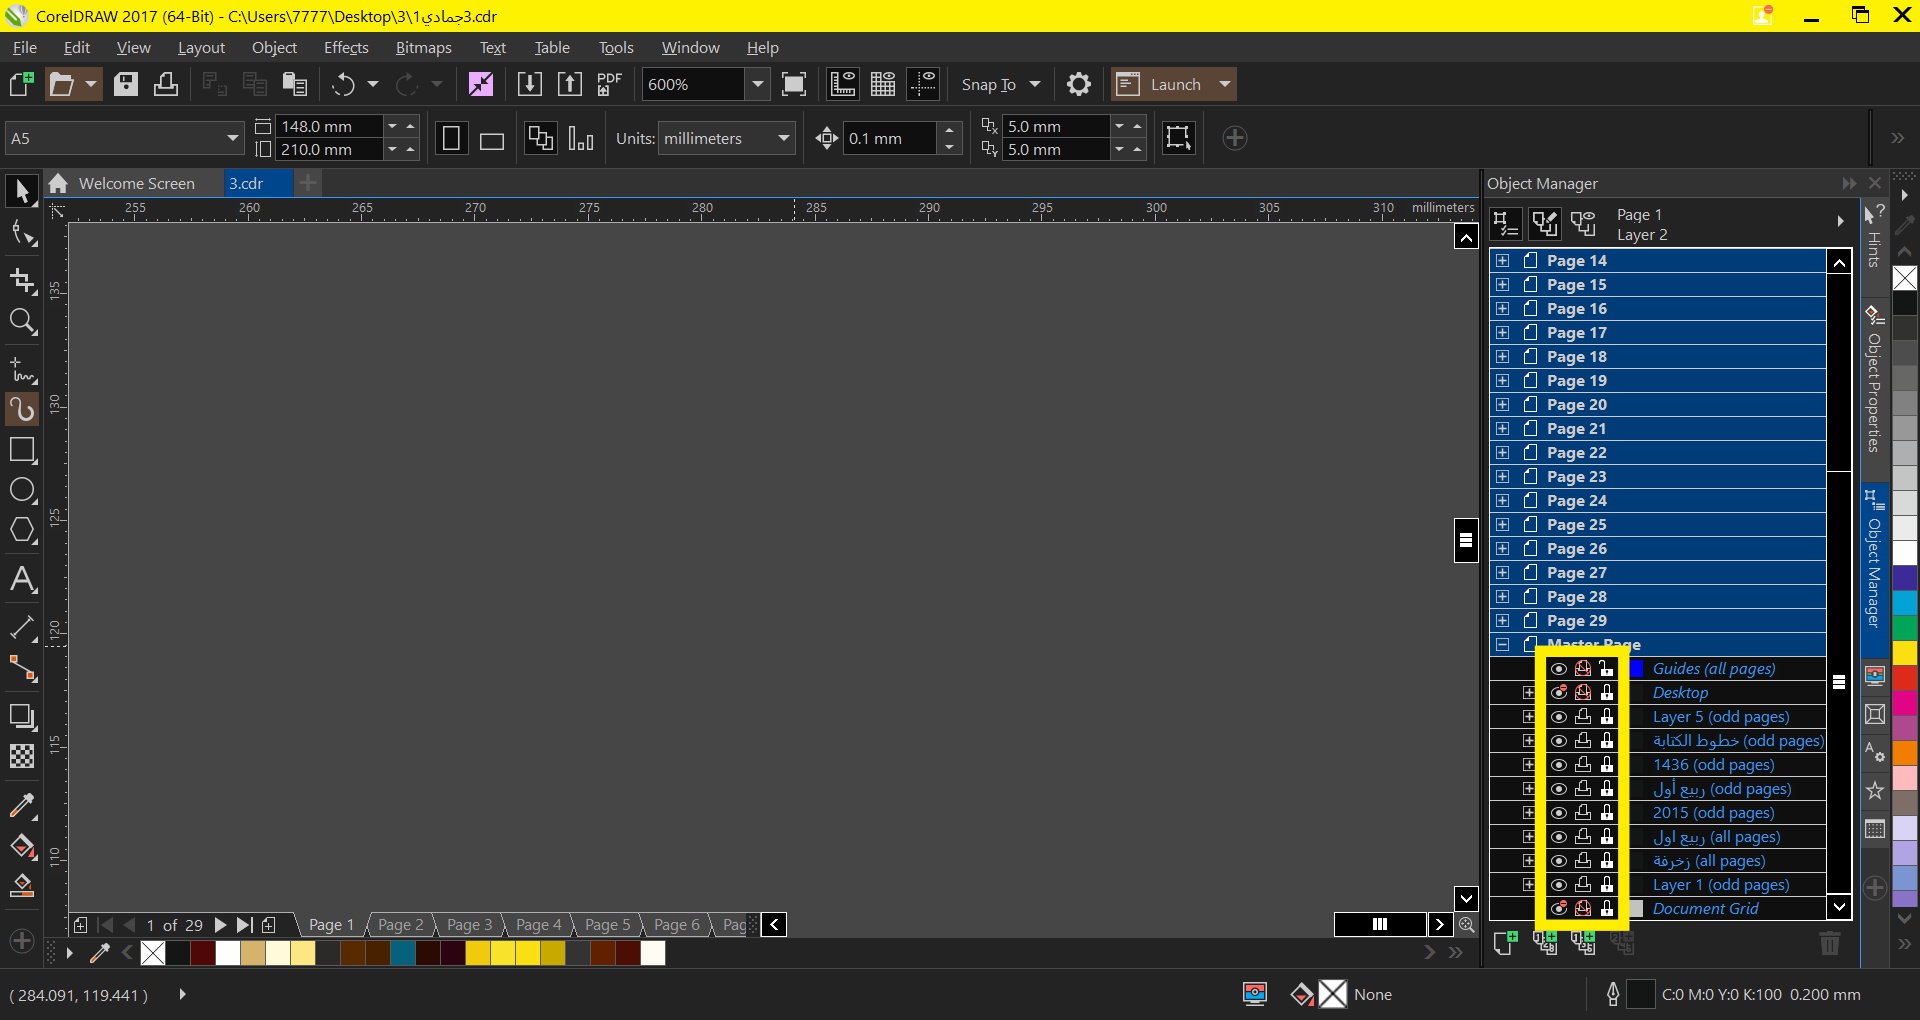Select the Text tool
Viewport: 1920px width, 1020px height.
pos(22,580)
